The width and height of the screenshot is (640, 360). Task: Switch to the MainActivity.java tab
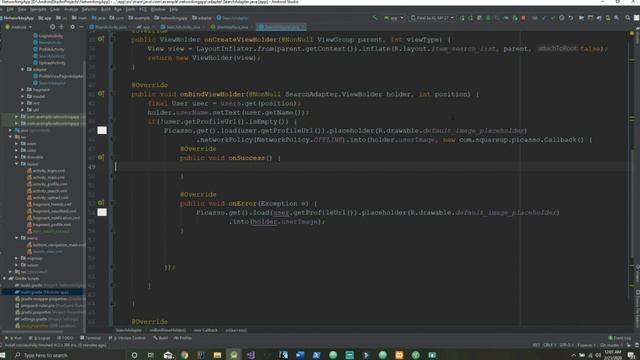click(108, 27)
